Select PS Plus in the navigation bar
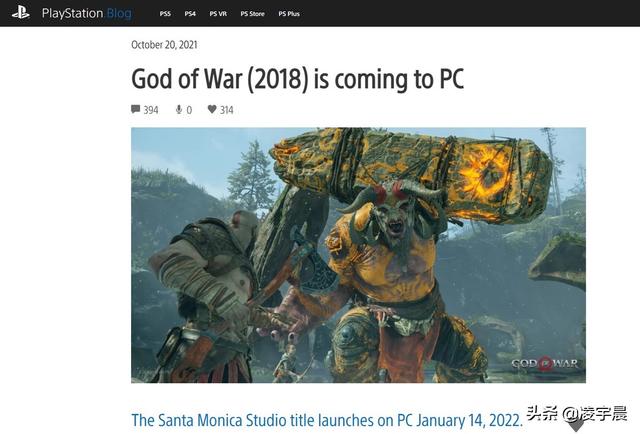The height and width of the screenshot is (434, 640). click(x=289, y=14)
